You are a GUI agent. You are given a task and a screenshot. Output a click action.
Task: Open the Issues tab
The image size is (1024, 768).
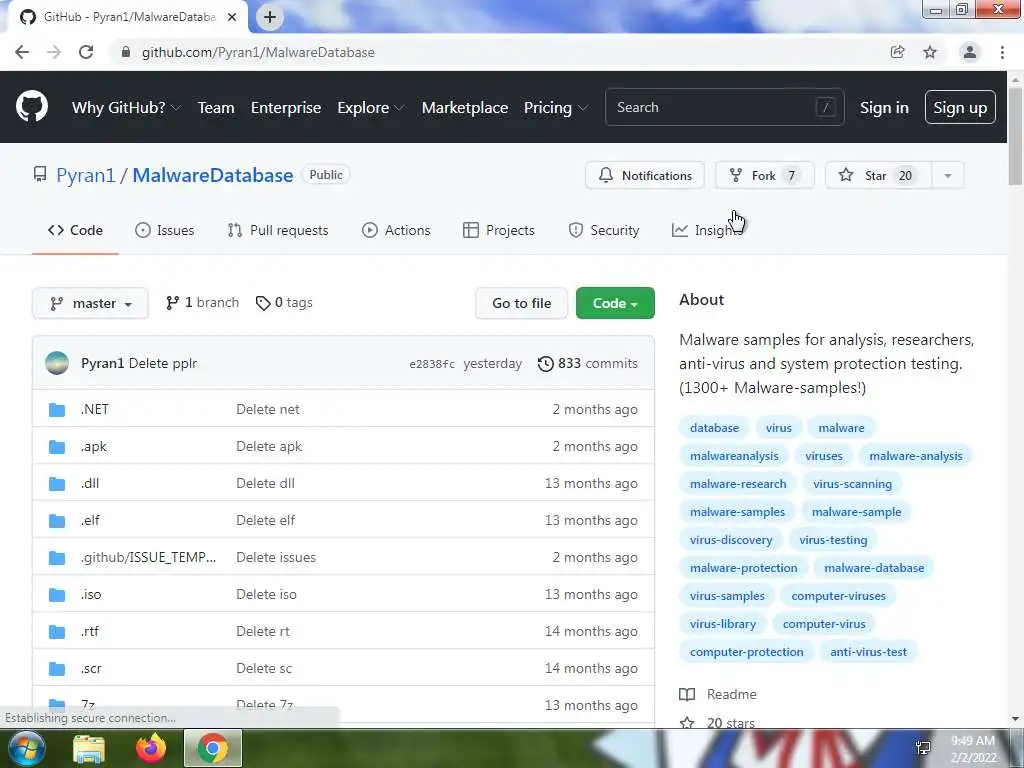tap(165, 230)
